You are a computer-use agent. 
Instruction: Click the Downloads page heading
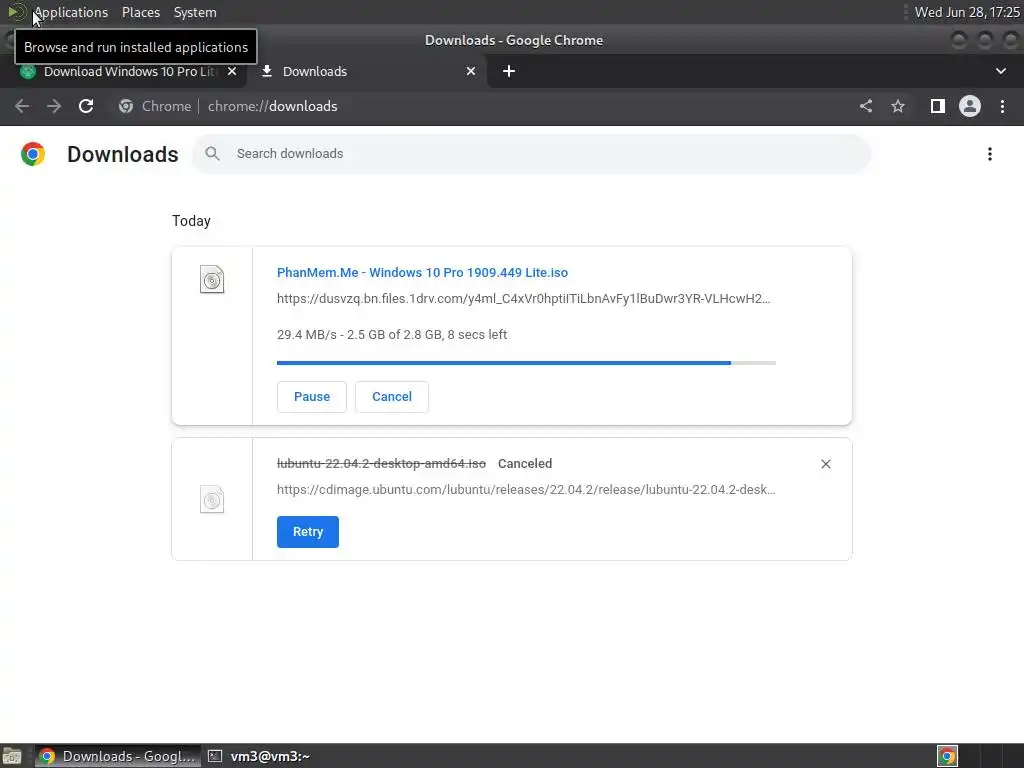123,154
